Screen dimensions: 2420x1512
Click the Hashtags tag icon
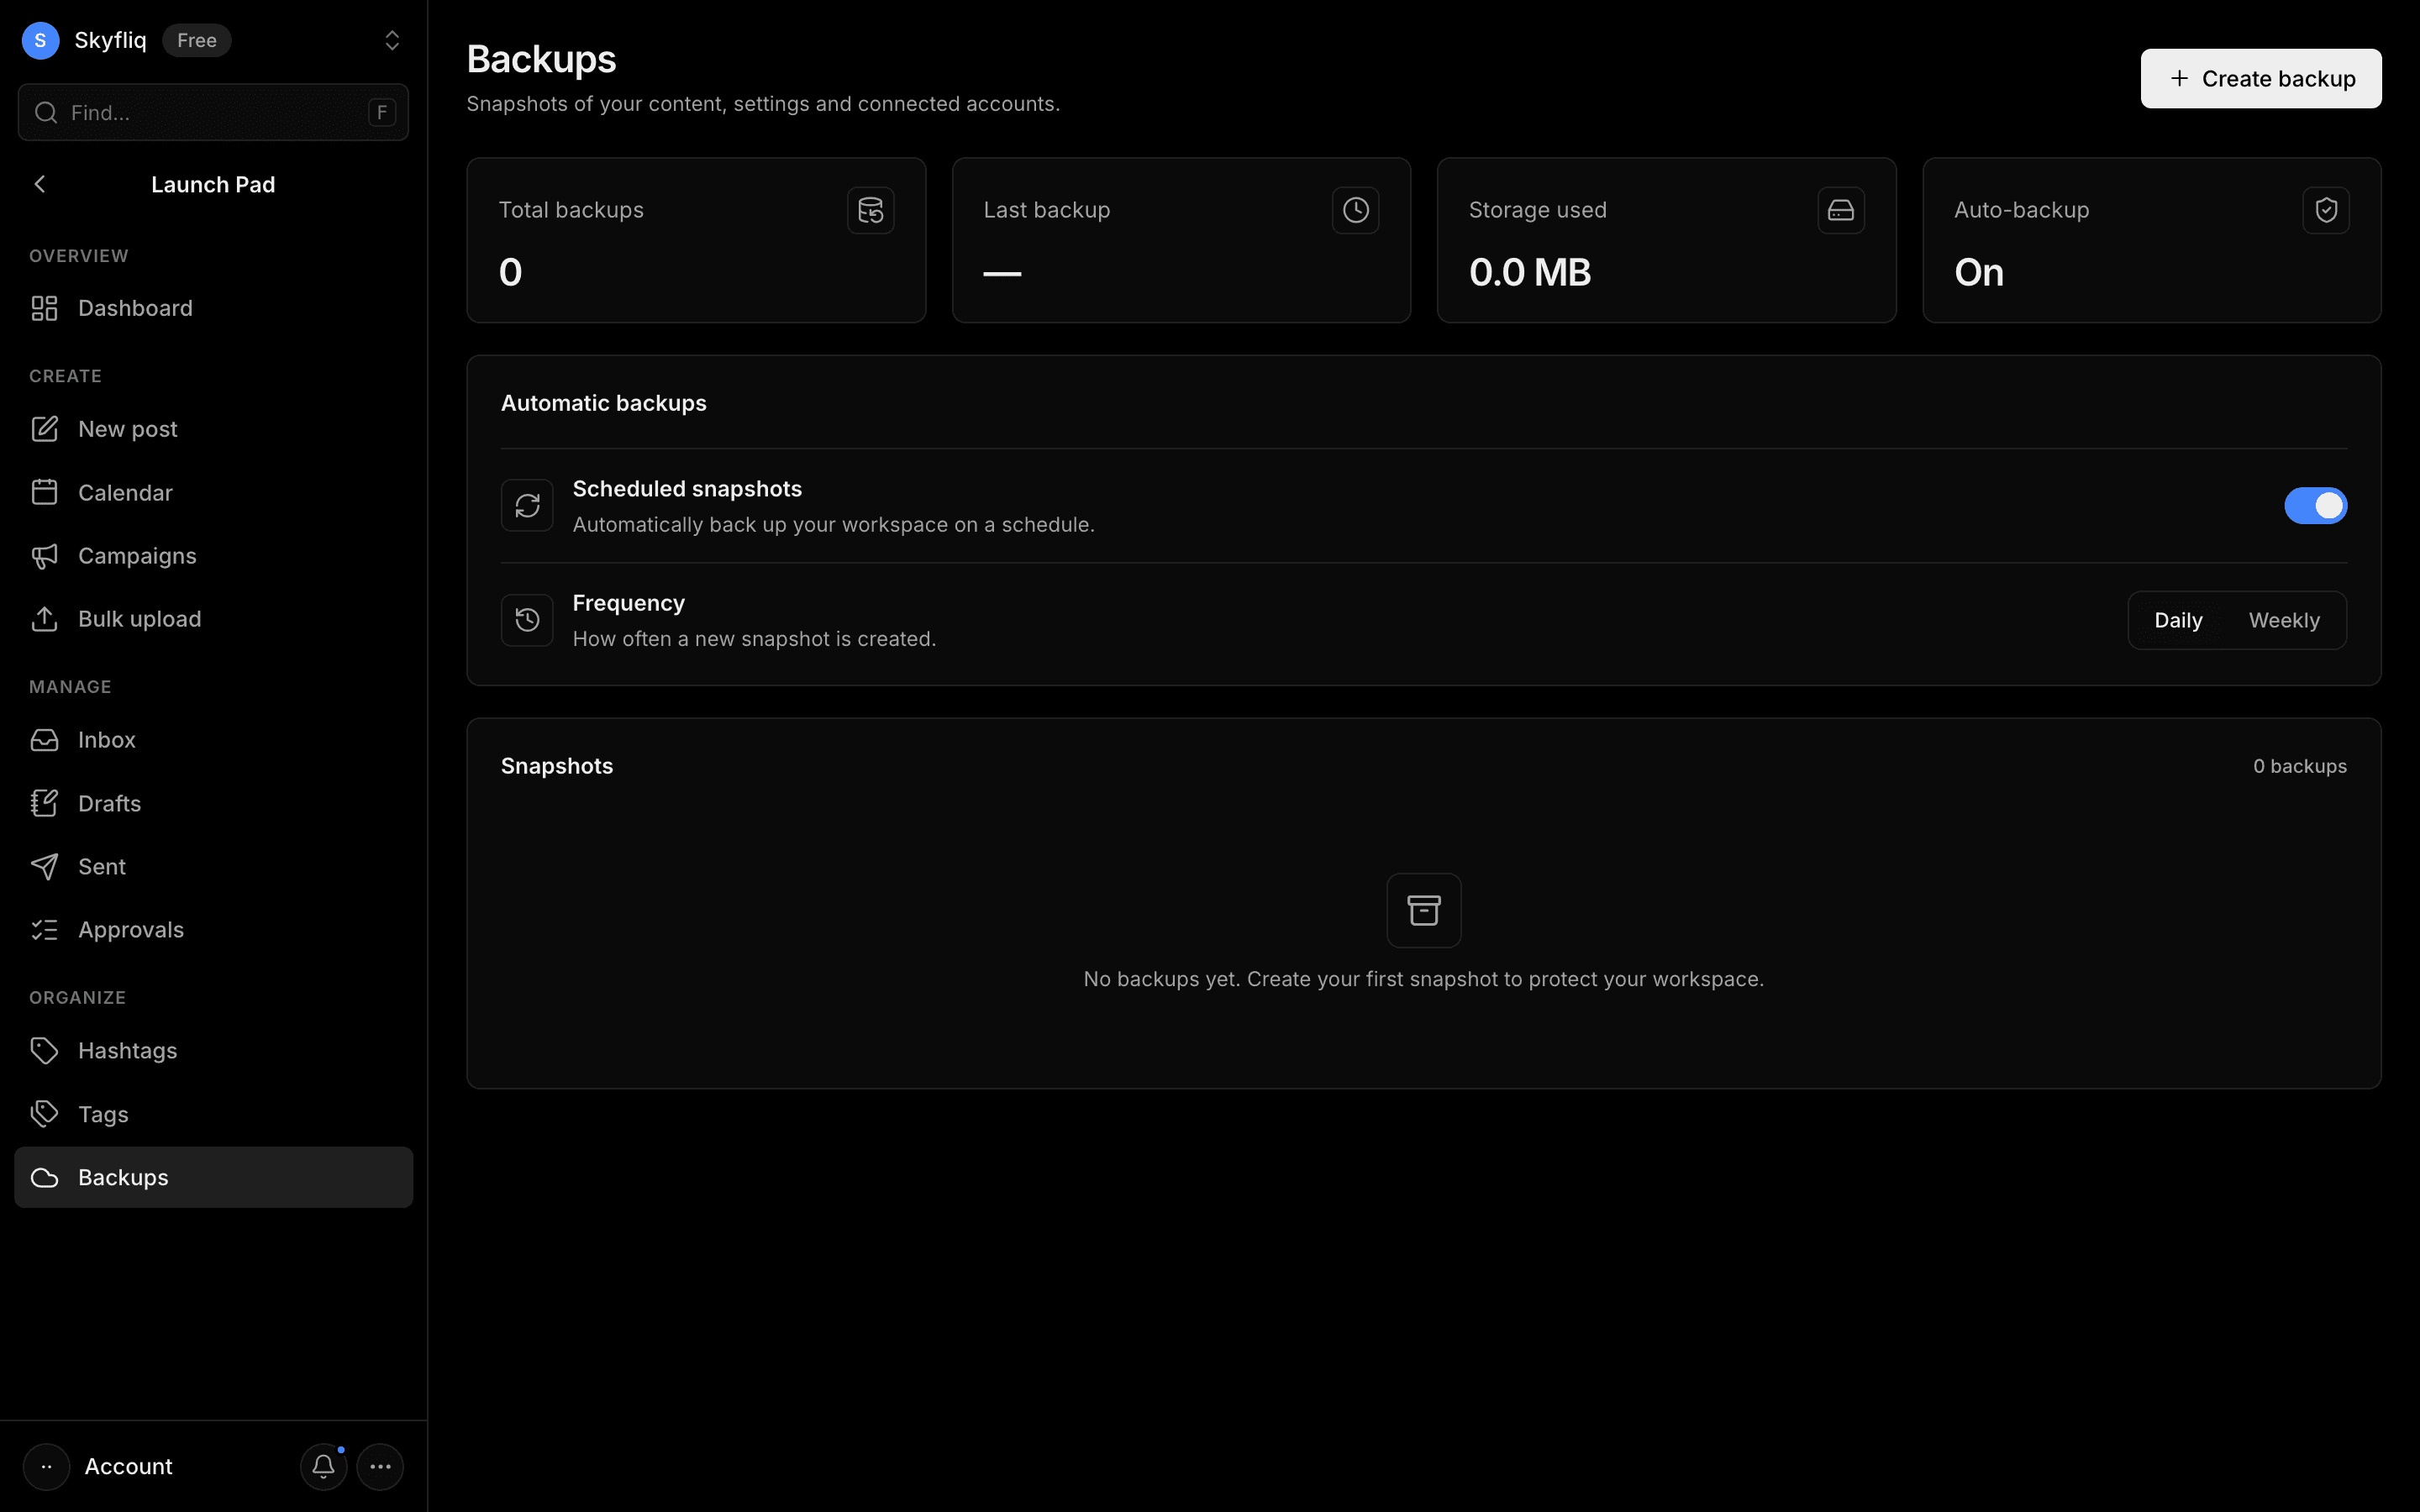(44, 1051)
